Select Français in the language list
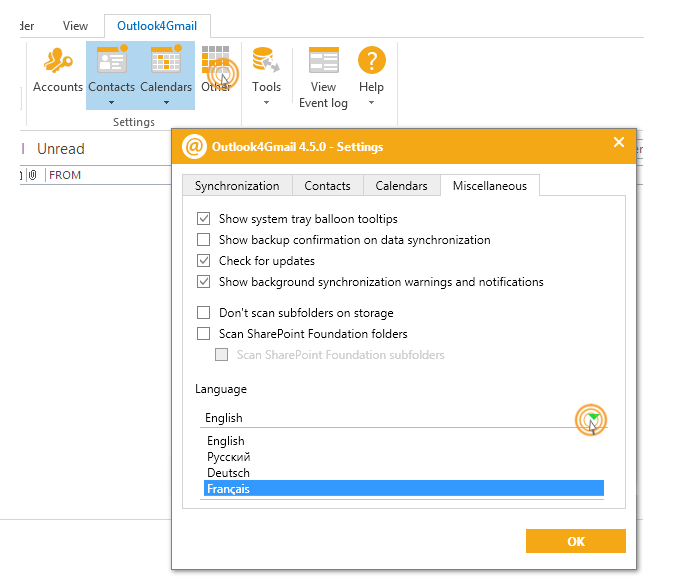Viewport: 700px width, 580px height. [404, 488]
